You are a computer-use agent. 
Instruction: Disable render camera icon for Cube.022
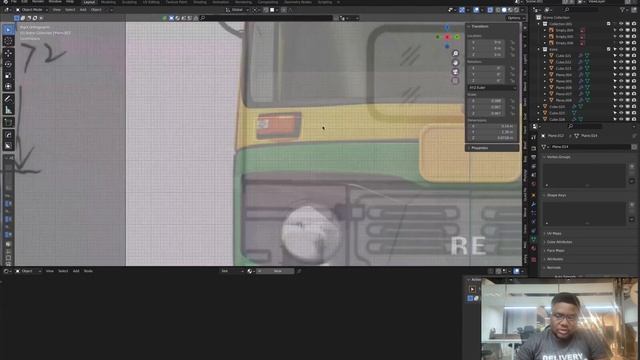634,62
